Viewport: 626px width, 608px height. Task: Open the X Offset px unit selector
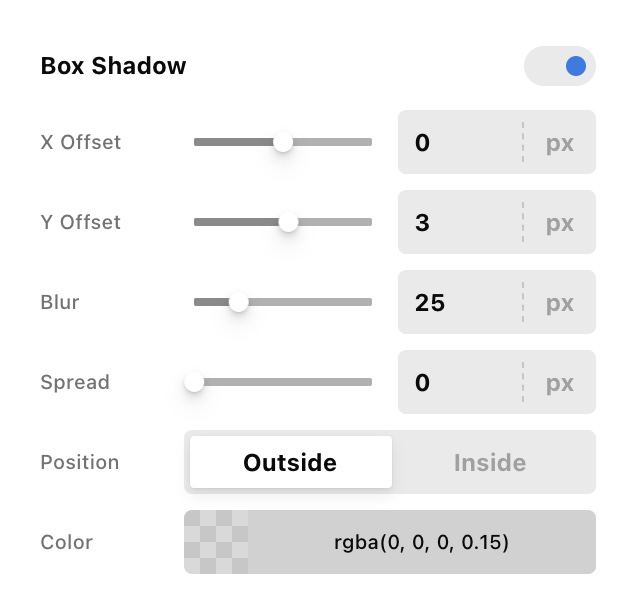(560, 143)
